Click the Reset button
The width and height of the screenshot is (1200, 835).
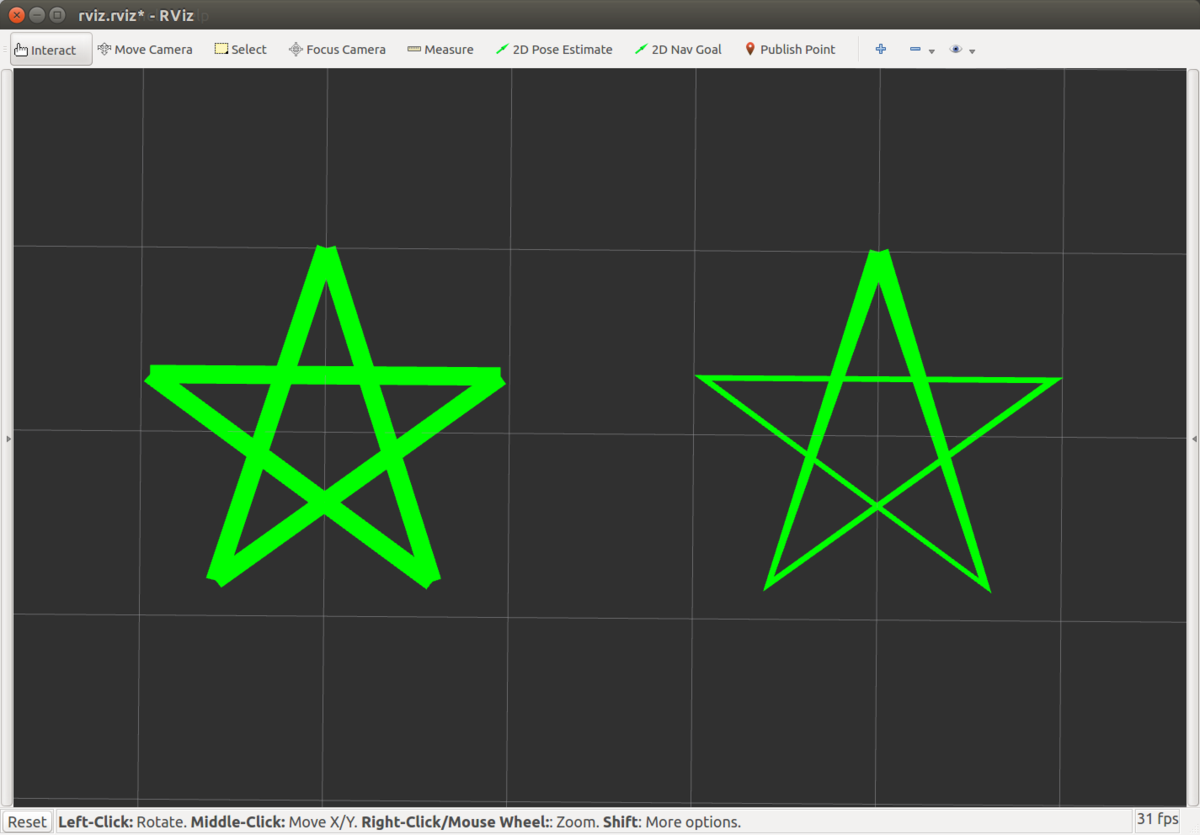[27, 821]
